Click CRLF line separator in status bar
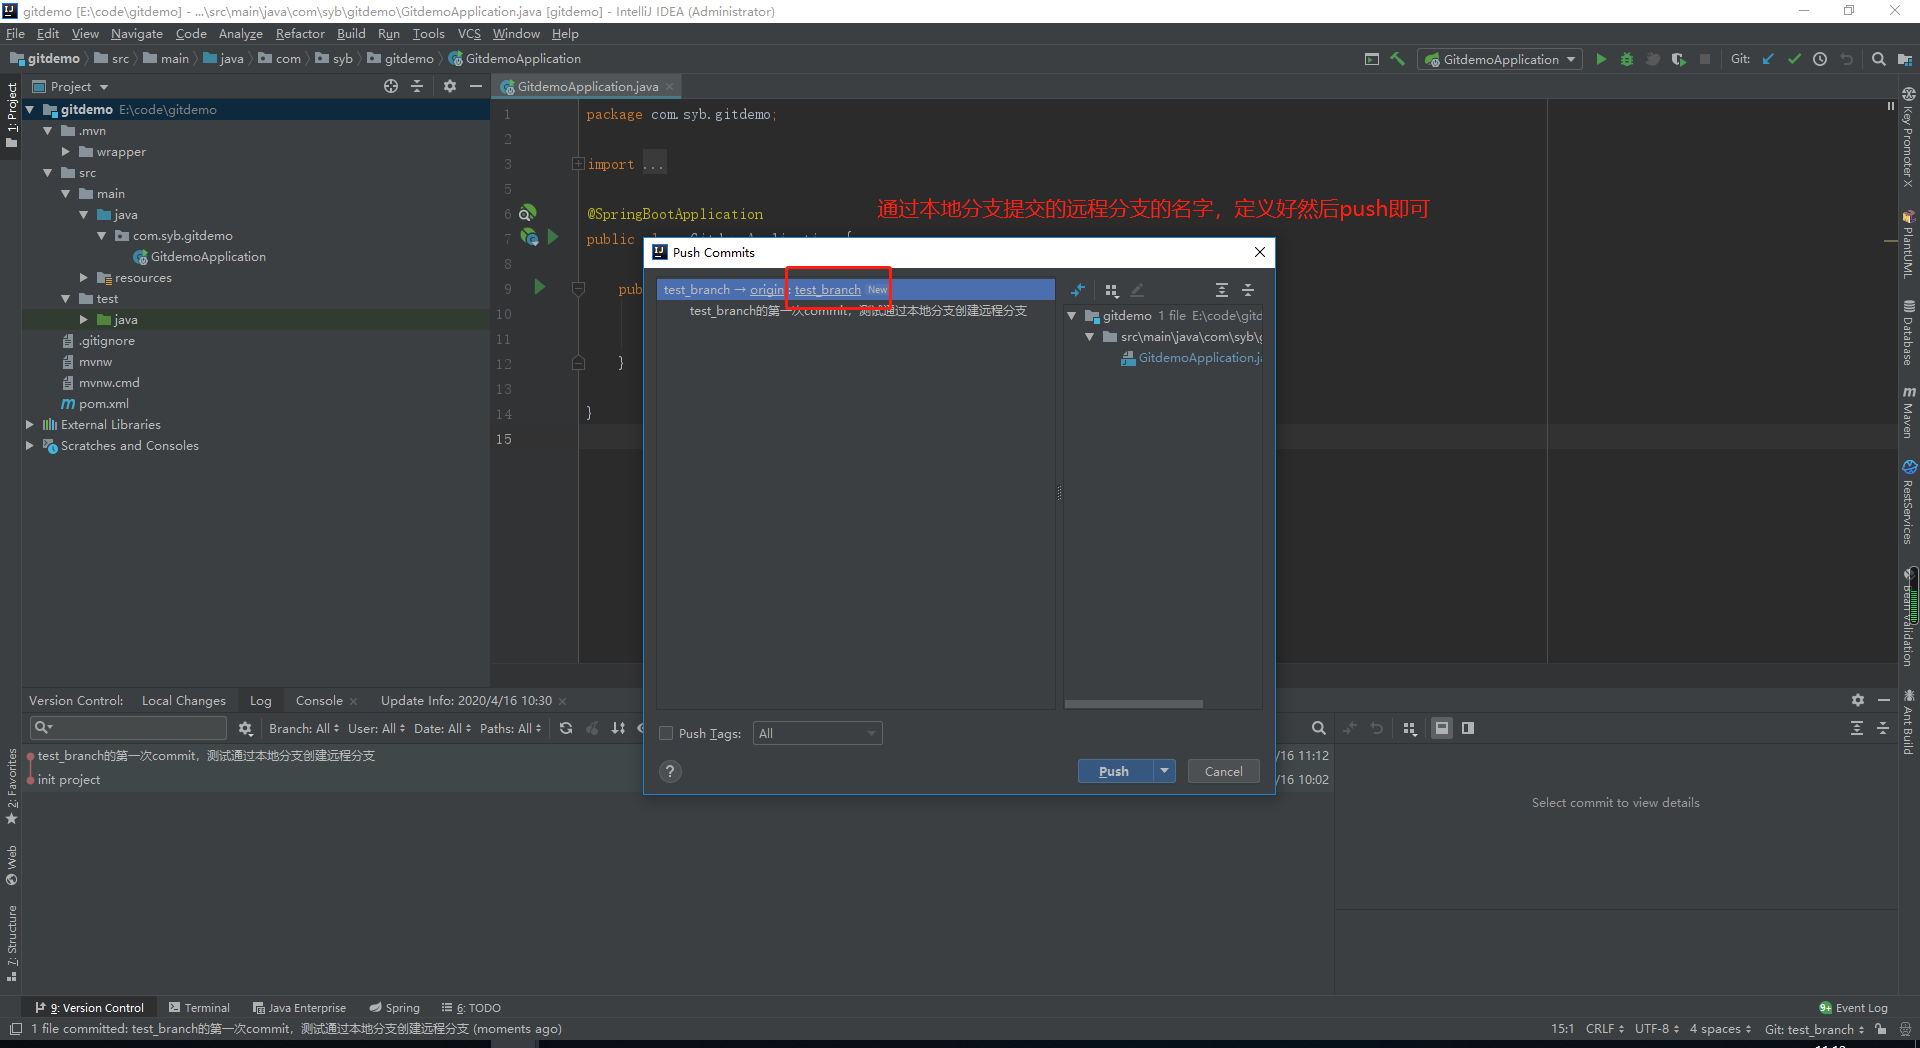 1605,1029
